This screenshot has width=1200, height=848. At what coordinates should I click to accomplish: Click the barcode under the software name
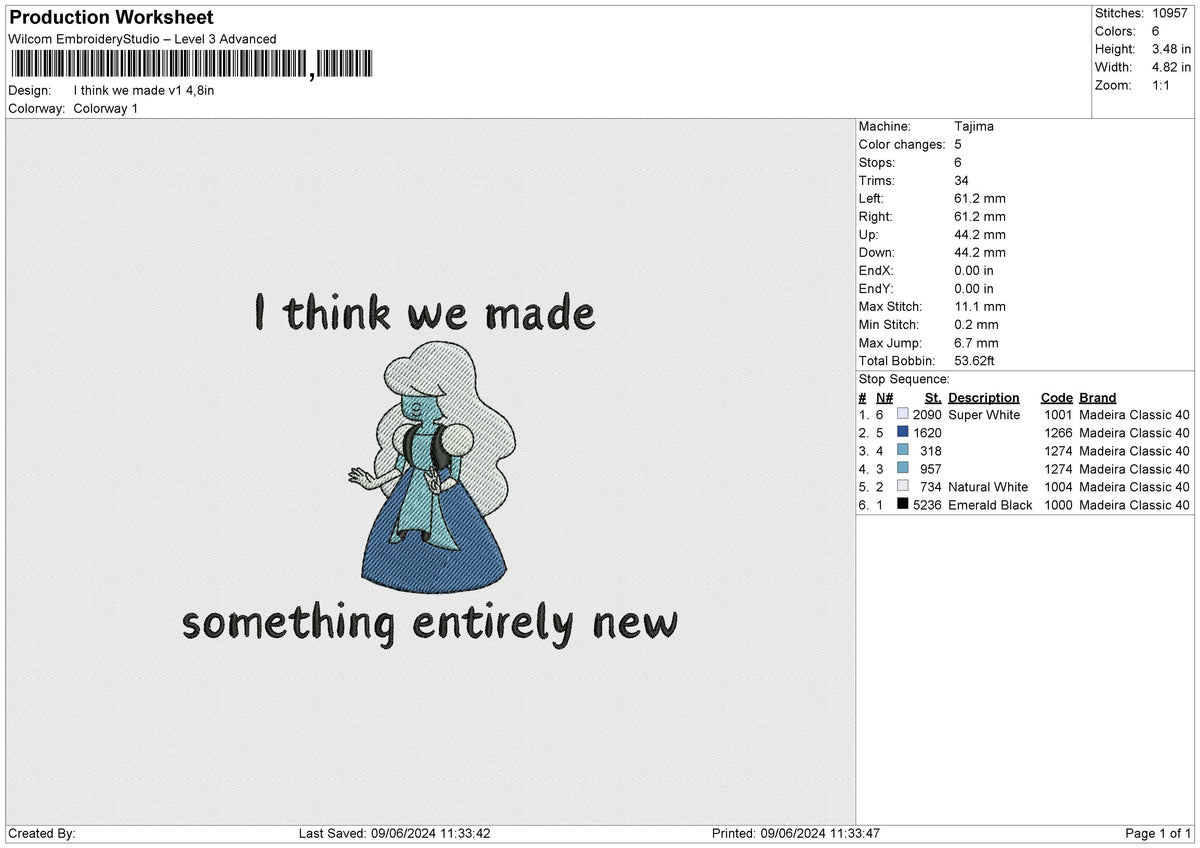pyautogui.click(x=191, y=66)
